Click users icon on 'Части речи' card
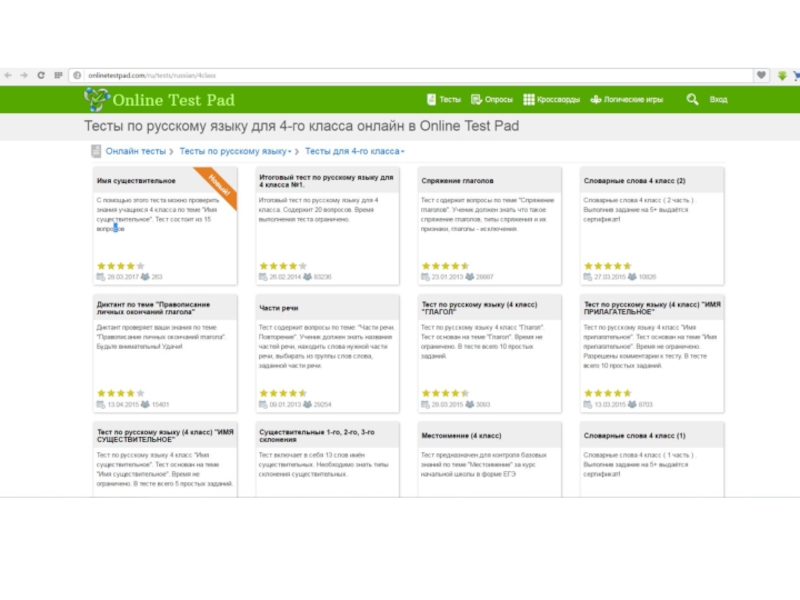 307,404
